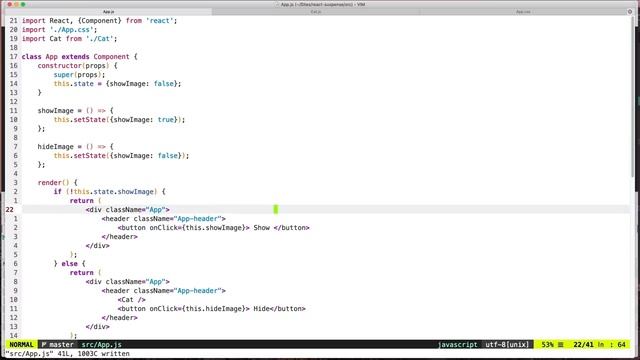Click 'if (!this.state.showImage) {' condition
Image resolution: width=640 pixels, height=360 pixels.
(109, 191)
